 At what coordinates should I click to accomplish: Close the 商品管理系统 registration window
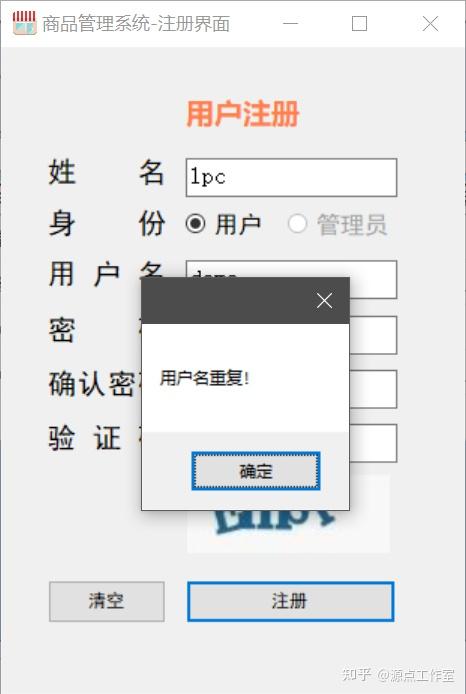click(x=430, y=23)
